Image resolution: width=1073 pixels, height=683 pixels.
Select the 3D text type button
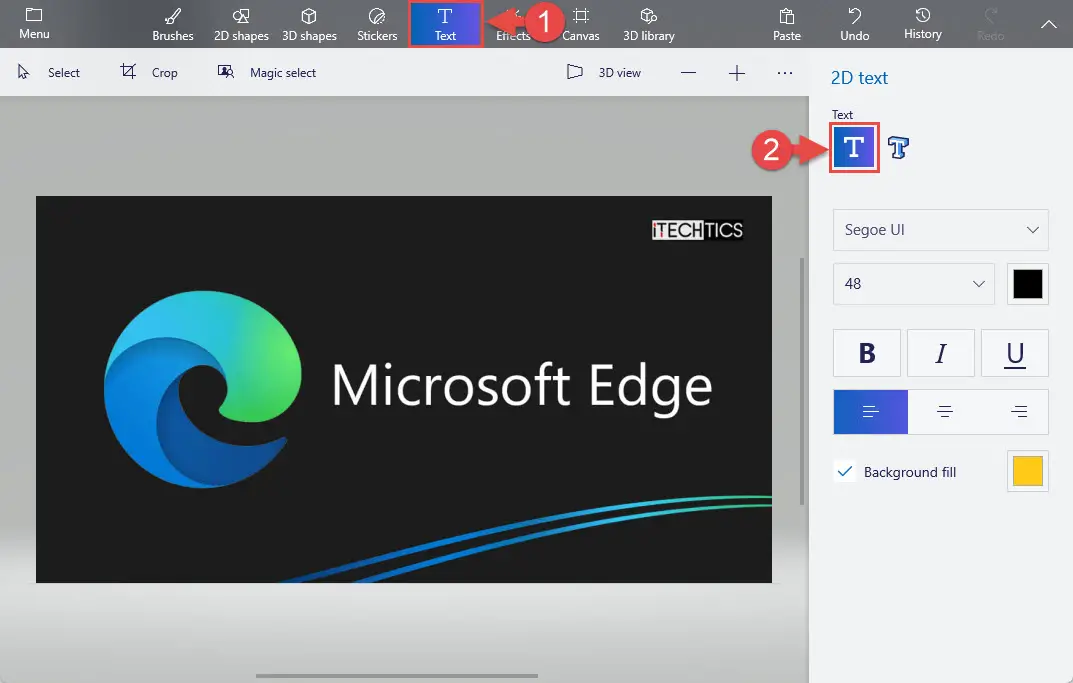(x=898, y=147)
